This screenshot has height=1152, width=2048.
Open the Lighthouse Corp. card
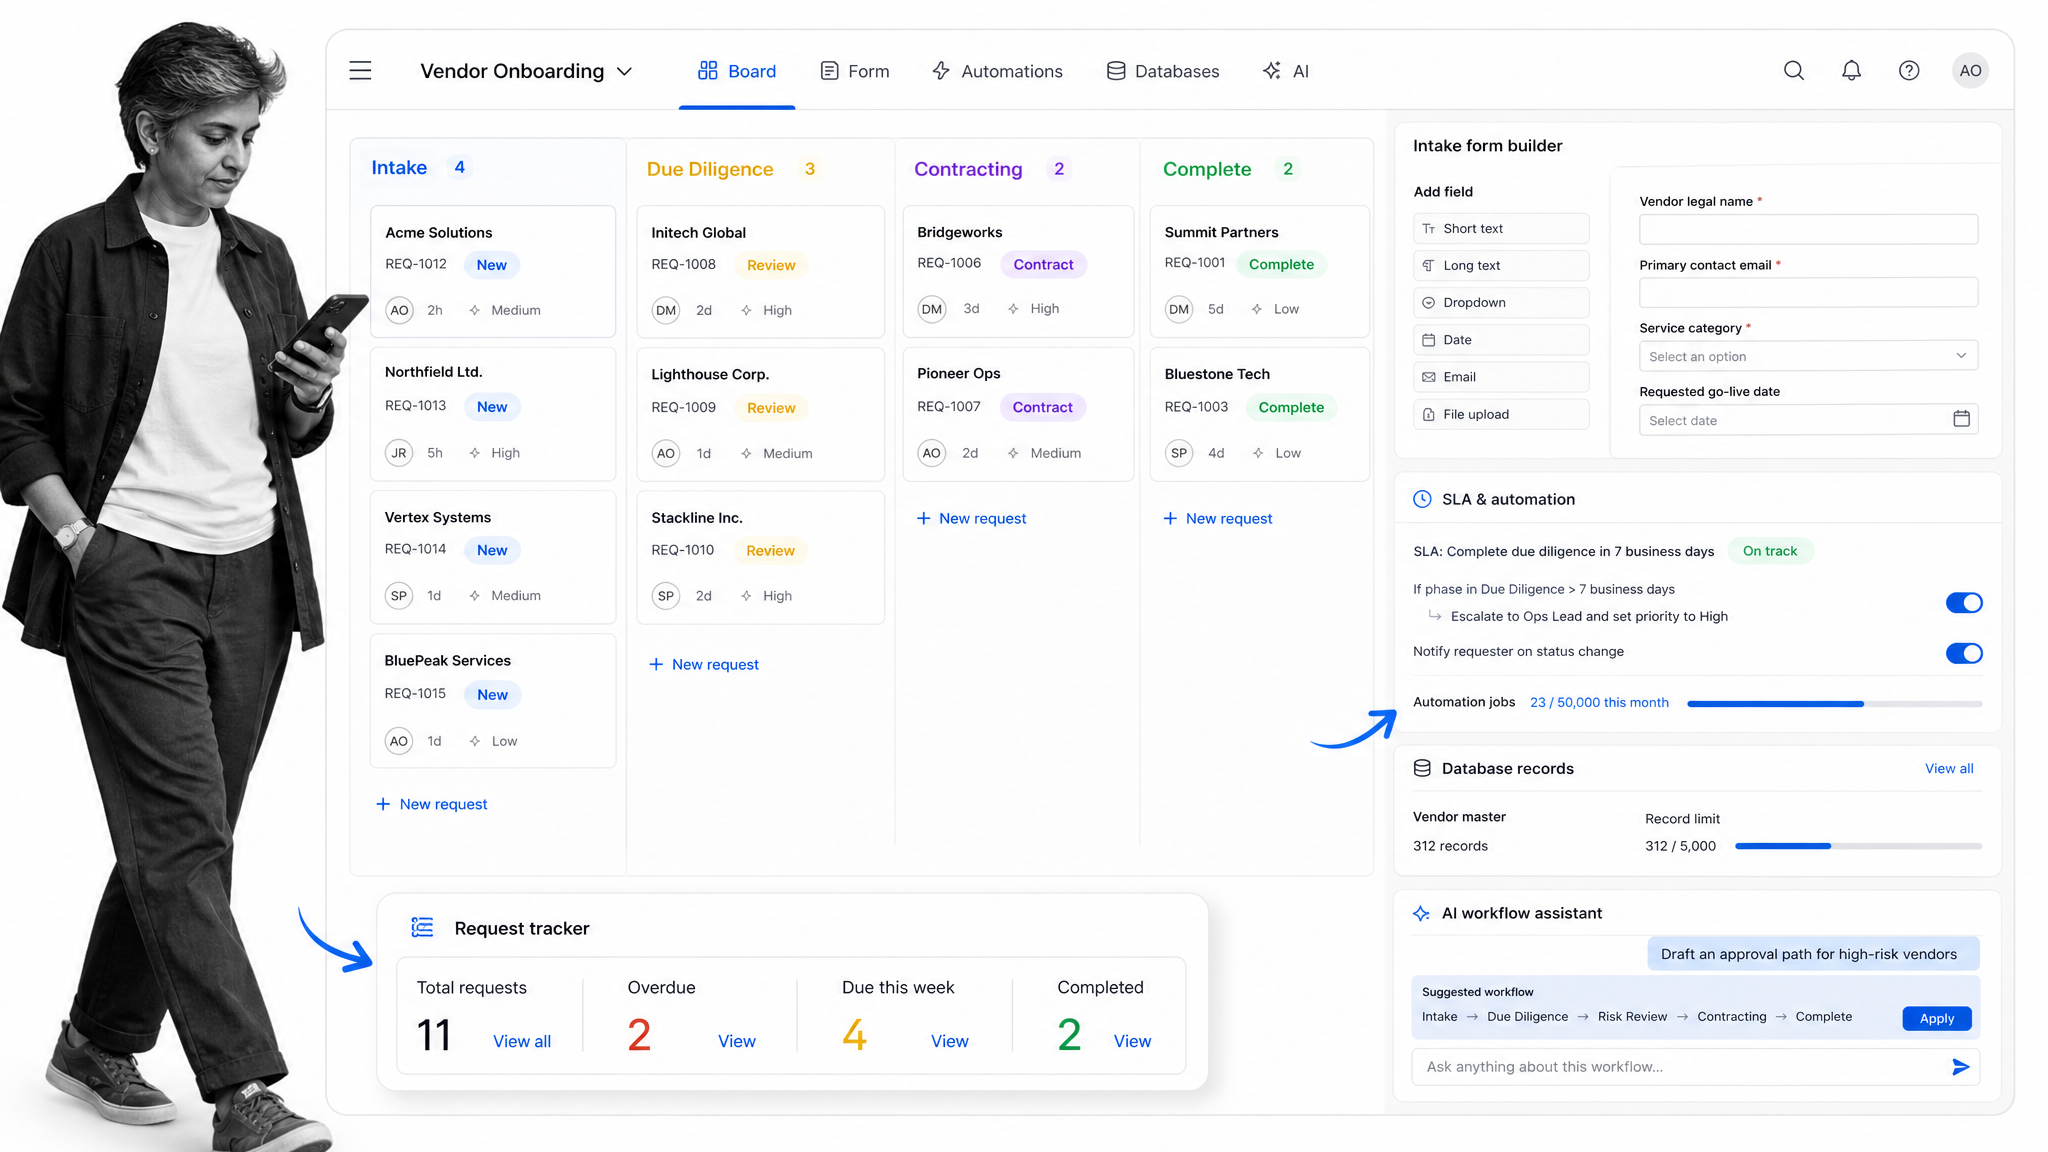pos(760,414)
